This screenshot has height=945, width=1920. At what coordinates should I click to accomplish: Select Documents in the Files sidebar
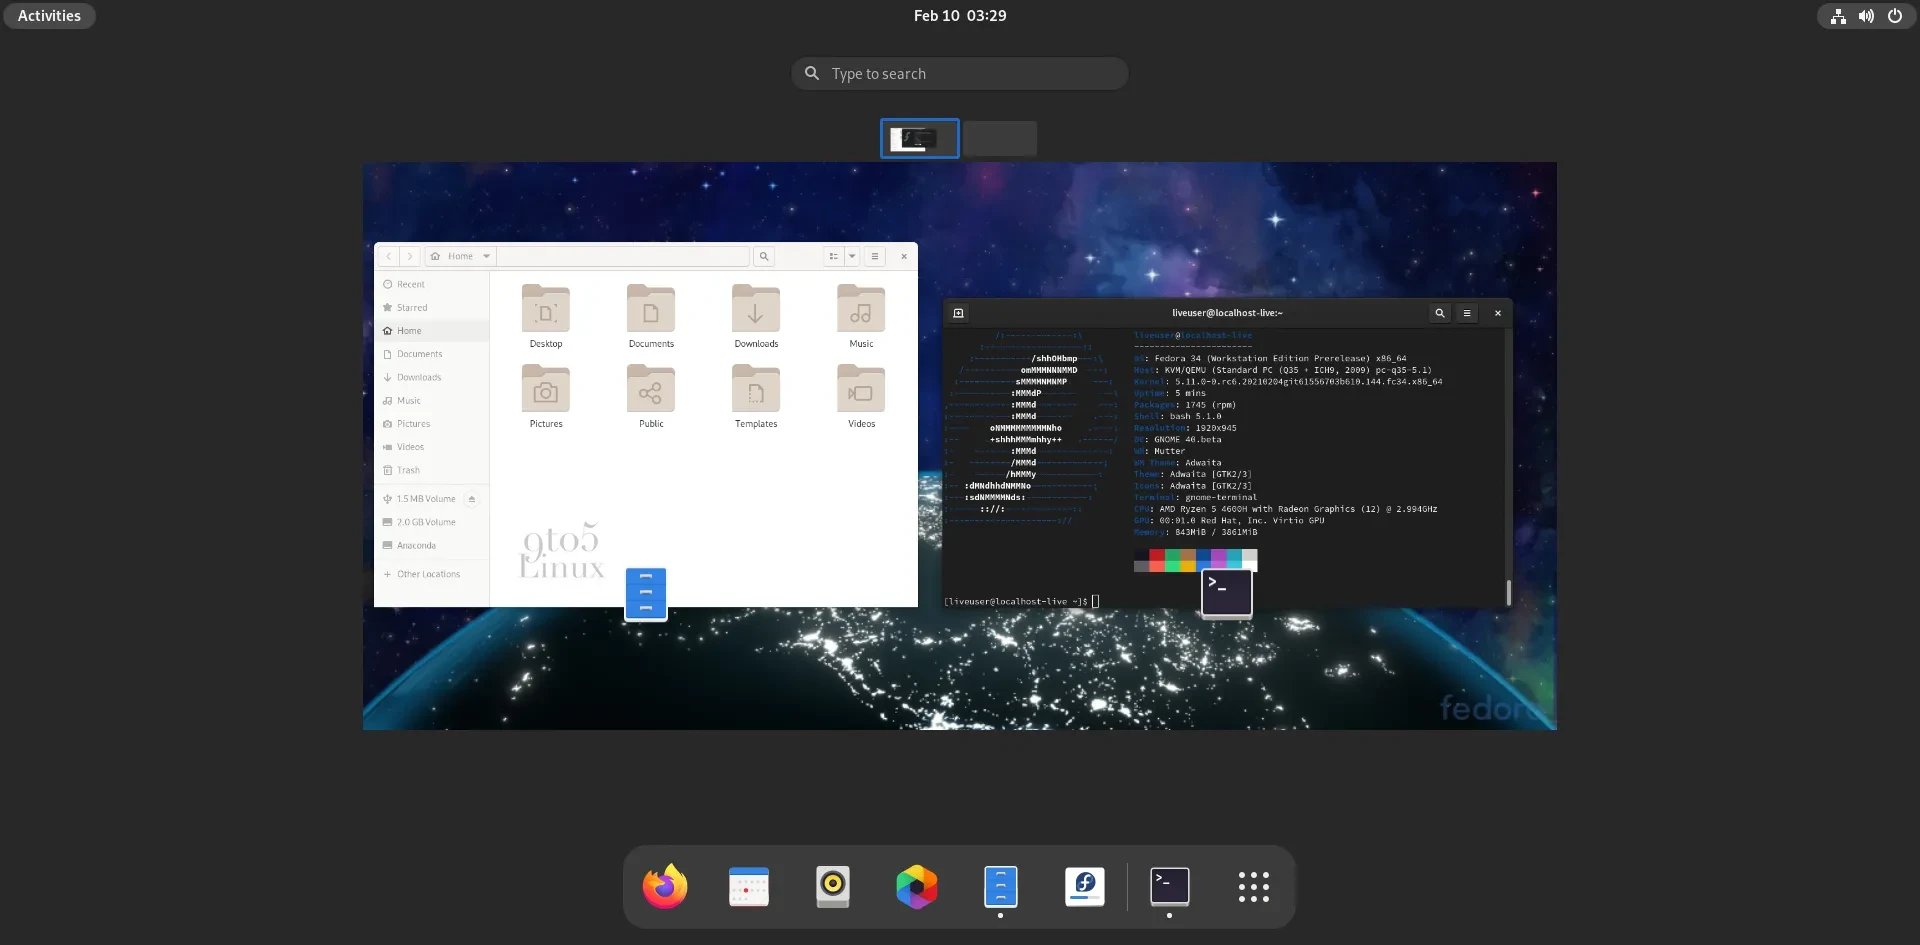point(432,354)
